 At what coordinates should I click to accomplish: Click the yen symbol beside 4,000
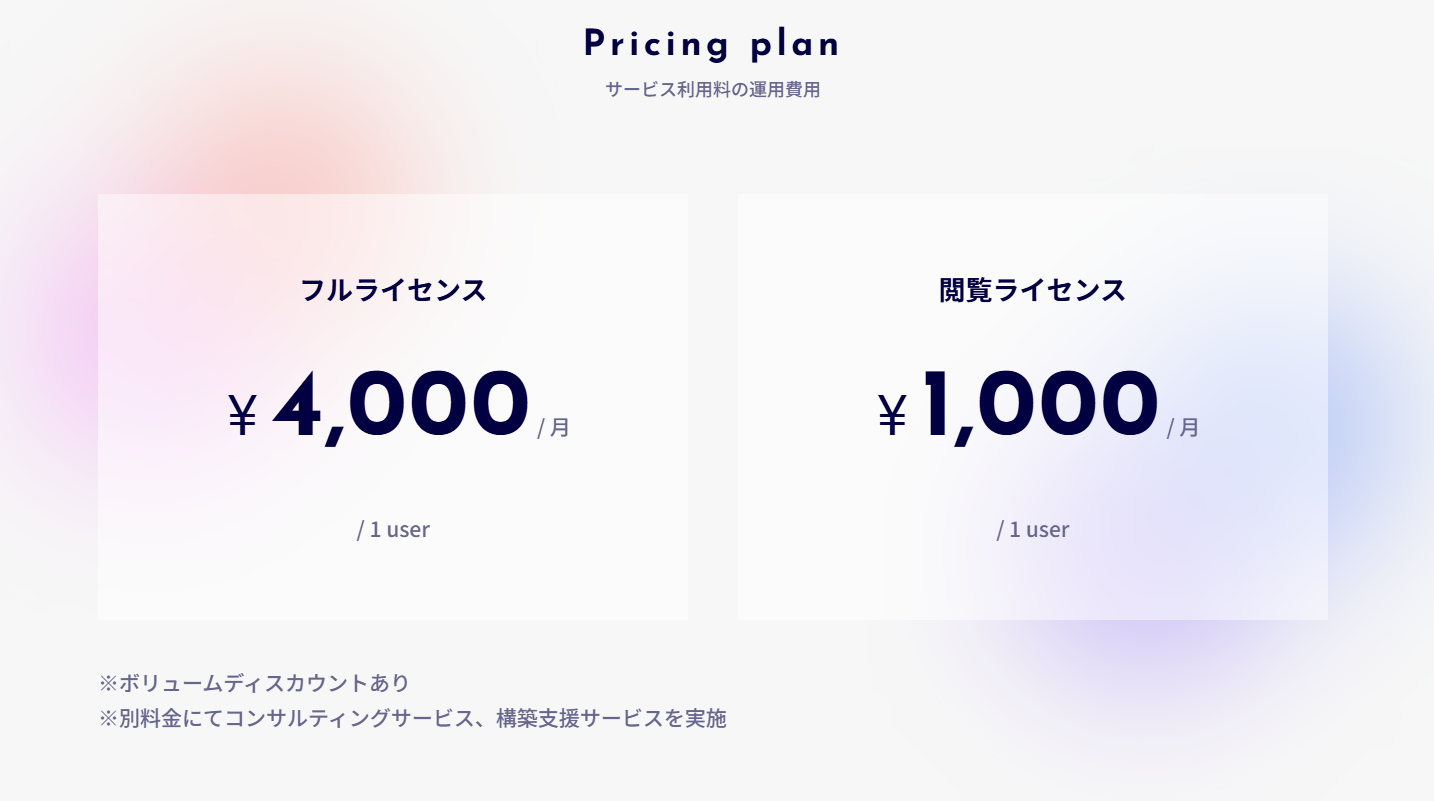(242, 414)
